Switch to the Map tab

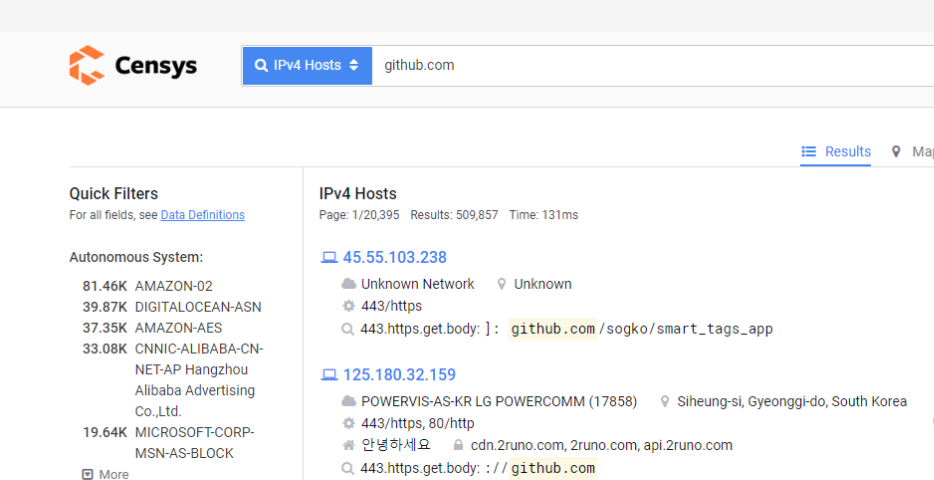[x=913, y=152]
